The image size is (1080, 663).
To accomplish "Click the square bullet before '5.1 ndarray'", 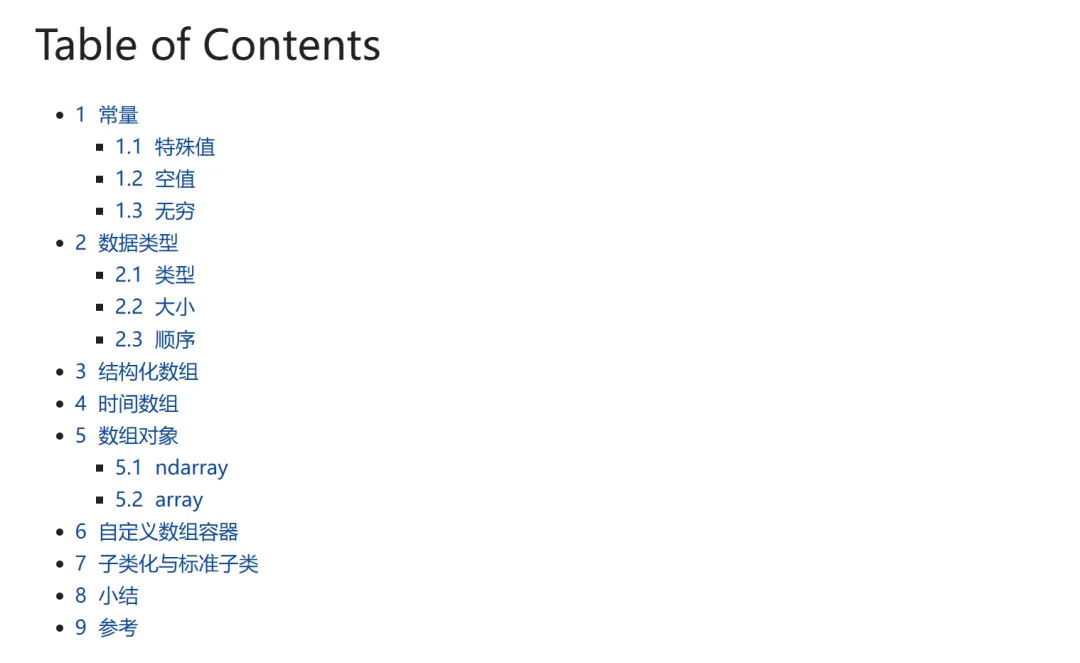I will point(100,468).
